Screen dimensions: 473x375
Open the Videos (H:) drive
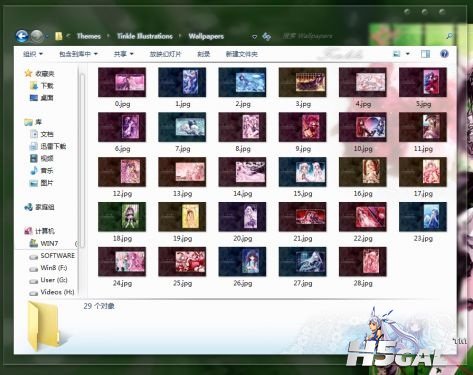coord(52,292)
